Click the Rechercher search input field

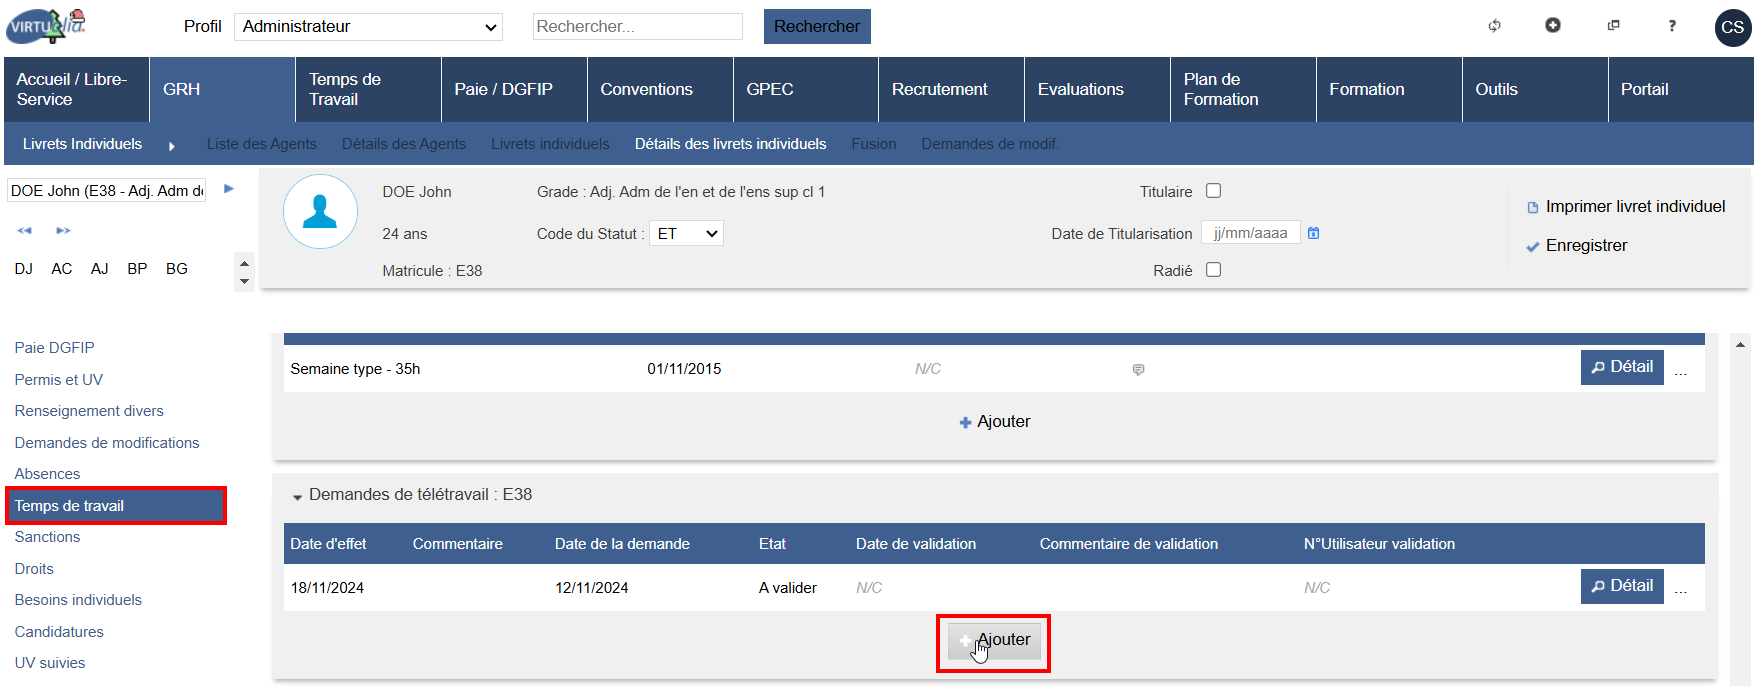(x=637, y=27)
